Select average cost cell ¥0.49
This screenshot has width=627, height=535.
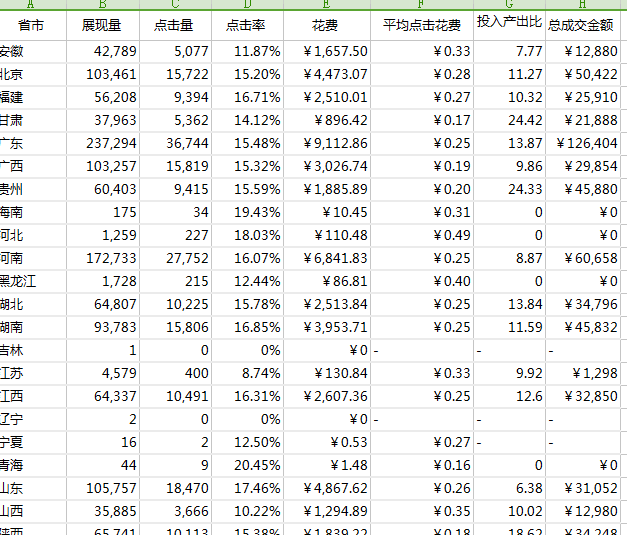pyautogui.click(x=422, y=236)
